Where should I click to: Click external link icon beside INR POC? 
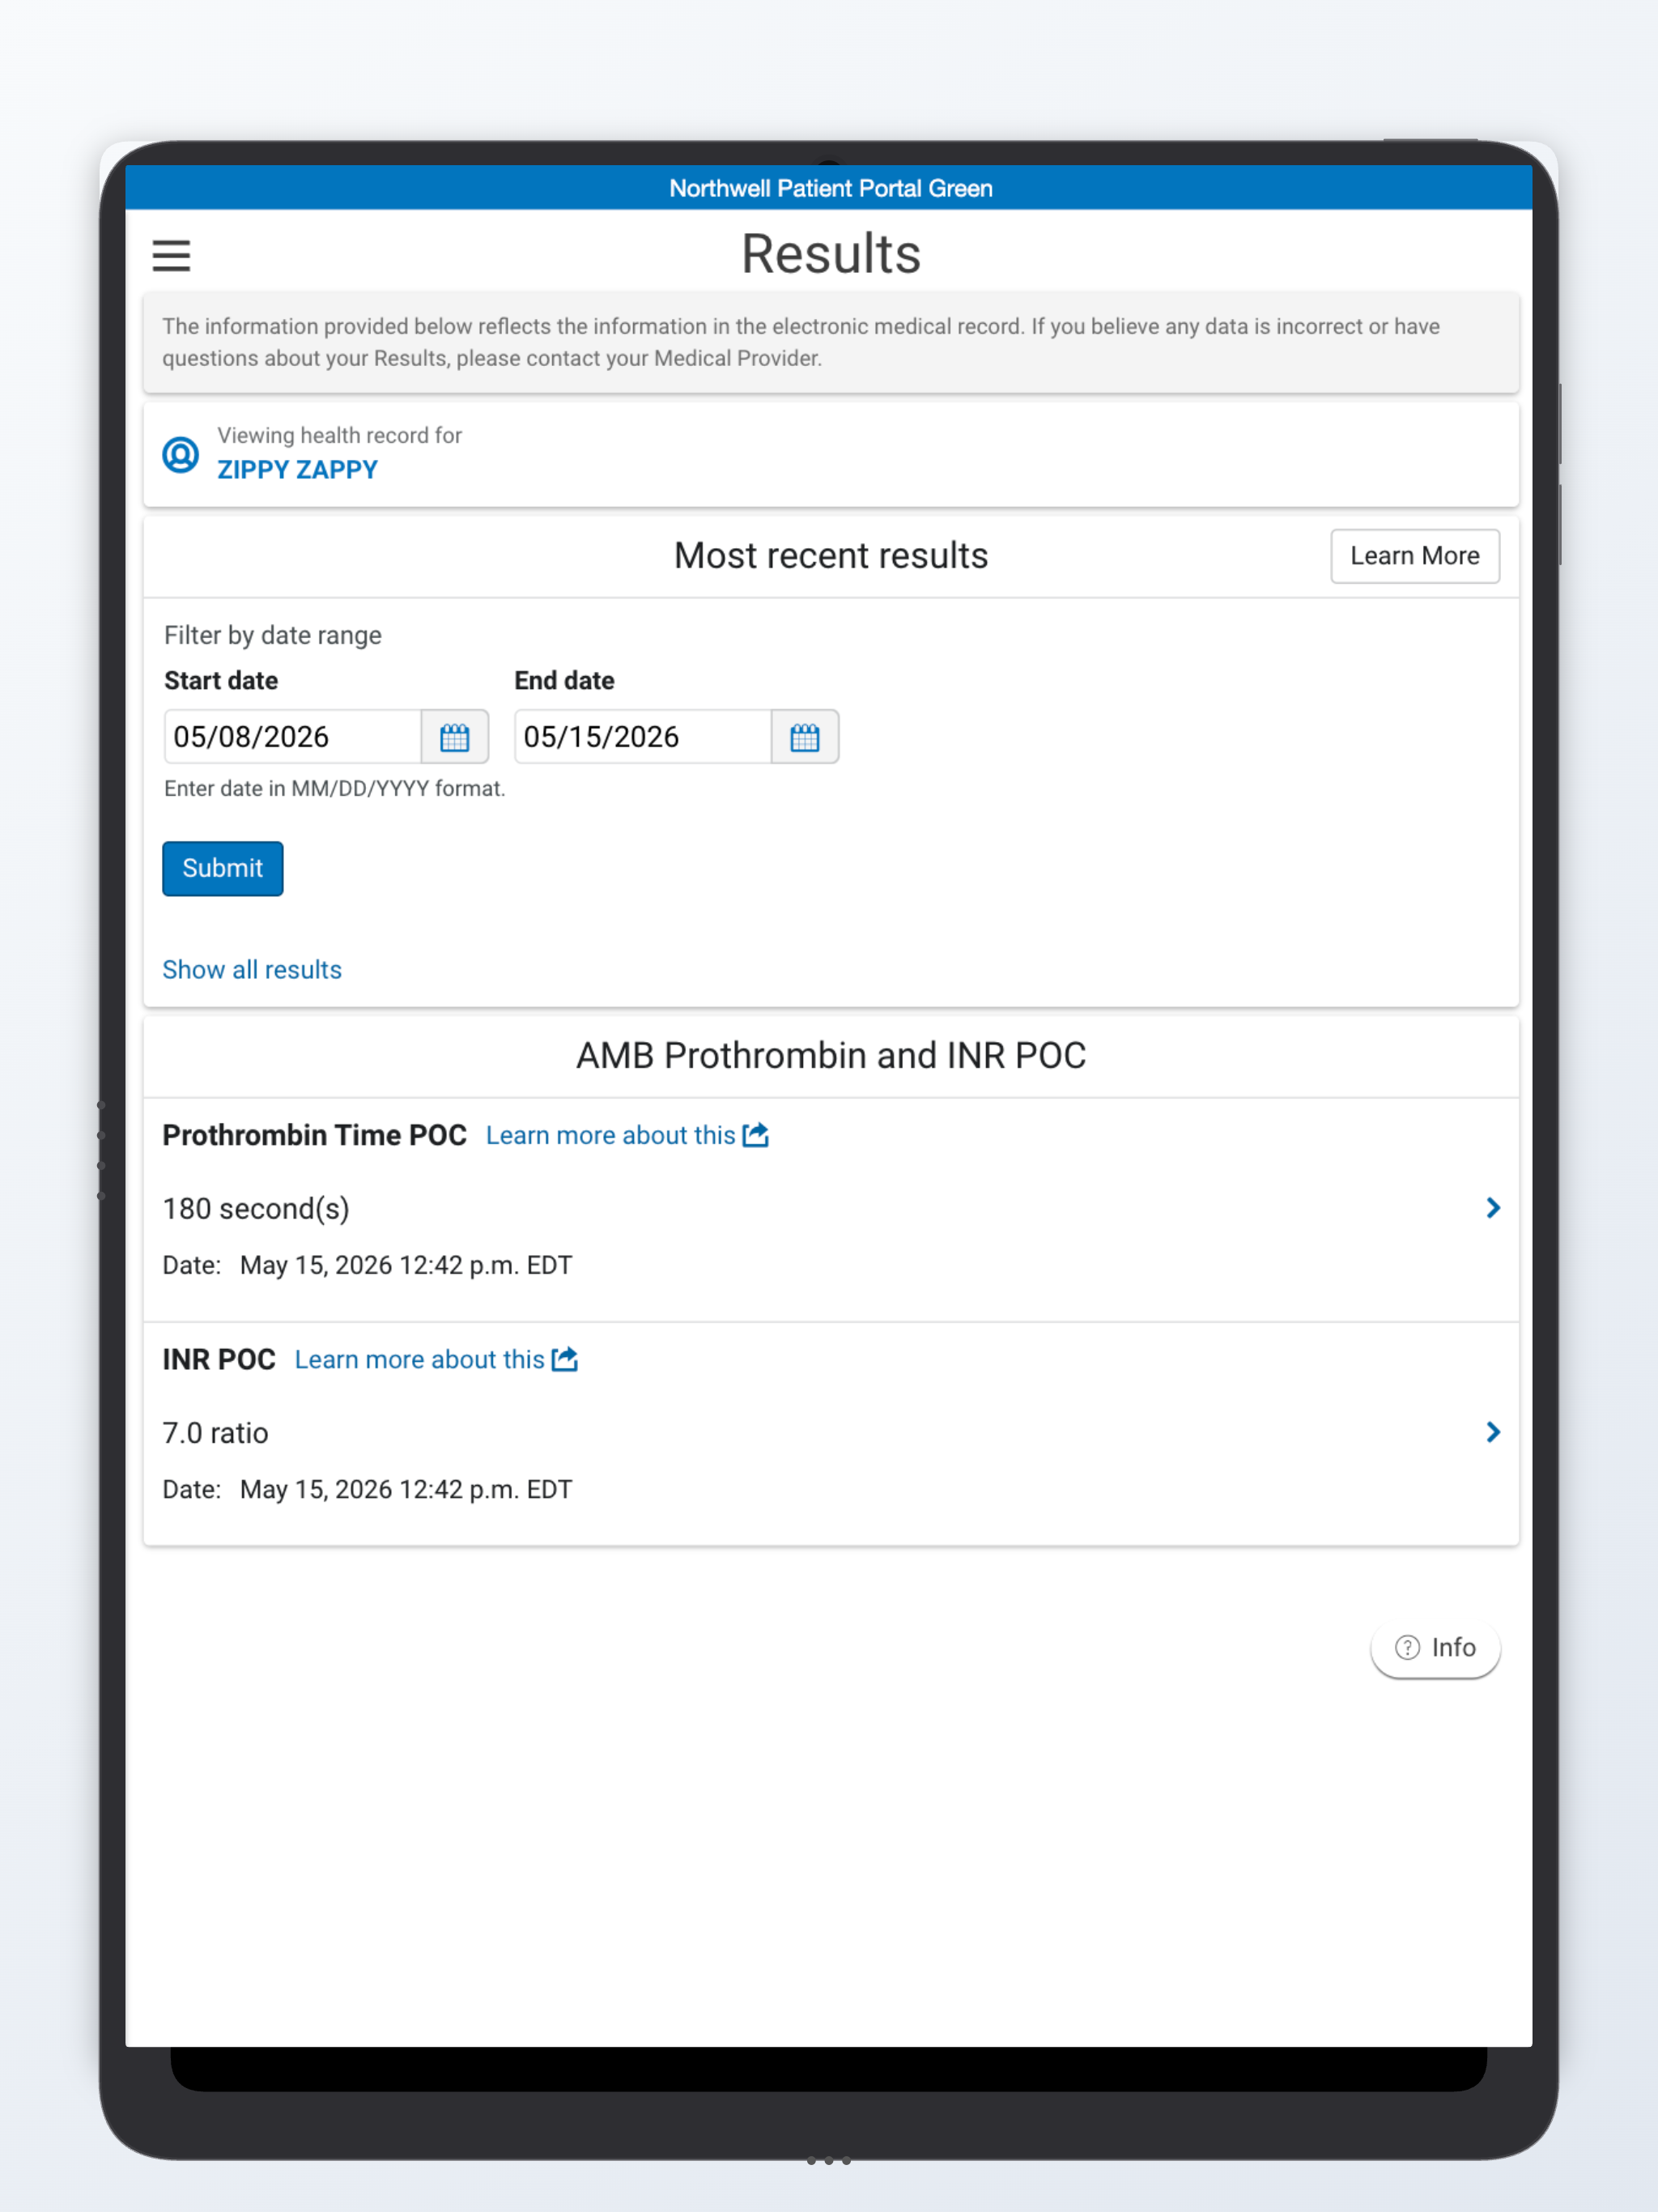[x=565, y=1359]
